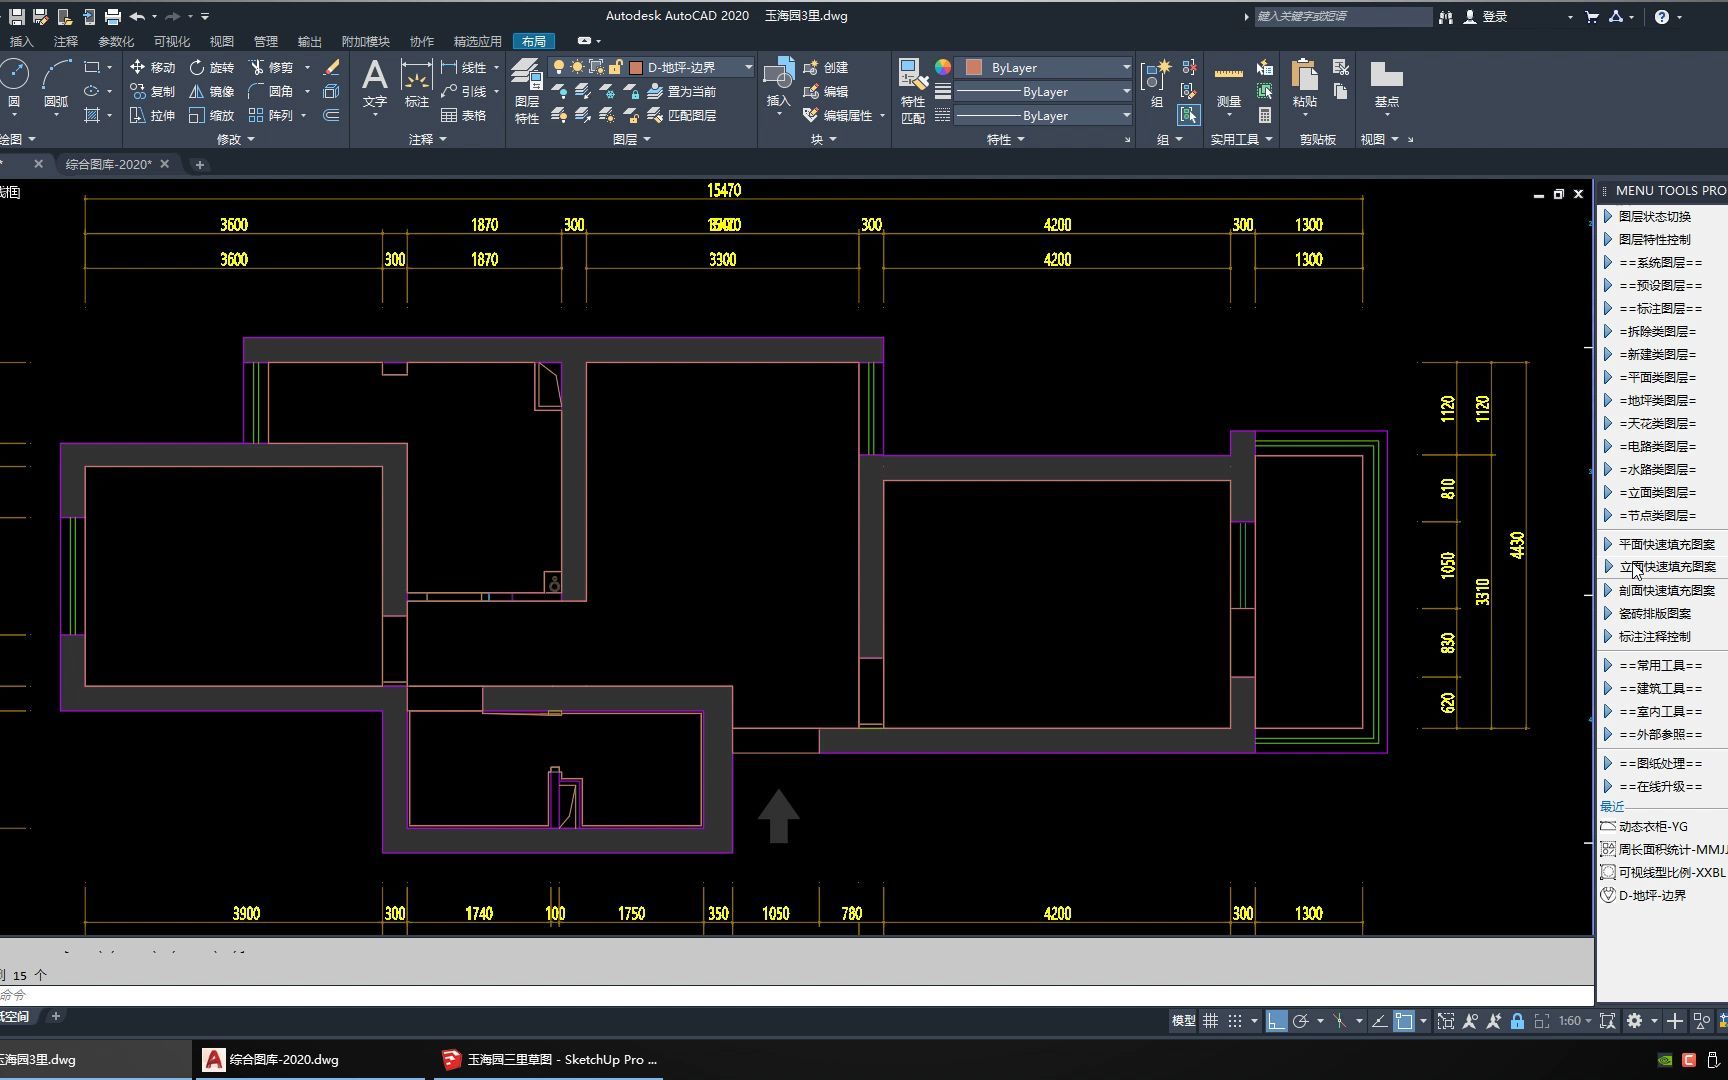1728x1080 pixels.
Task: Toggle snap mode dots in status bar
Action: coord(1235,1021)
